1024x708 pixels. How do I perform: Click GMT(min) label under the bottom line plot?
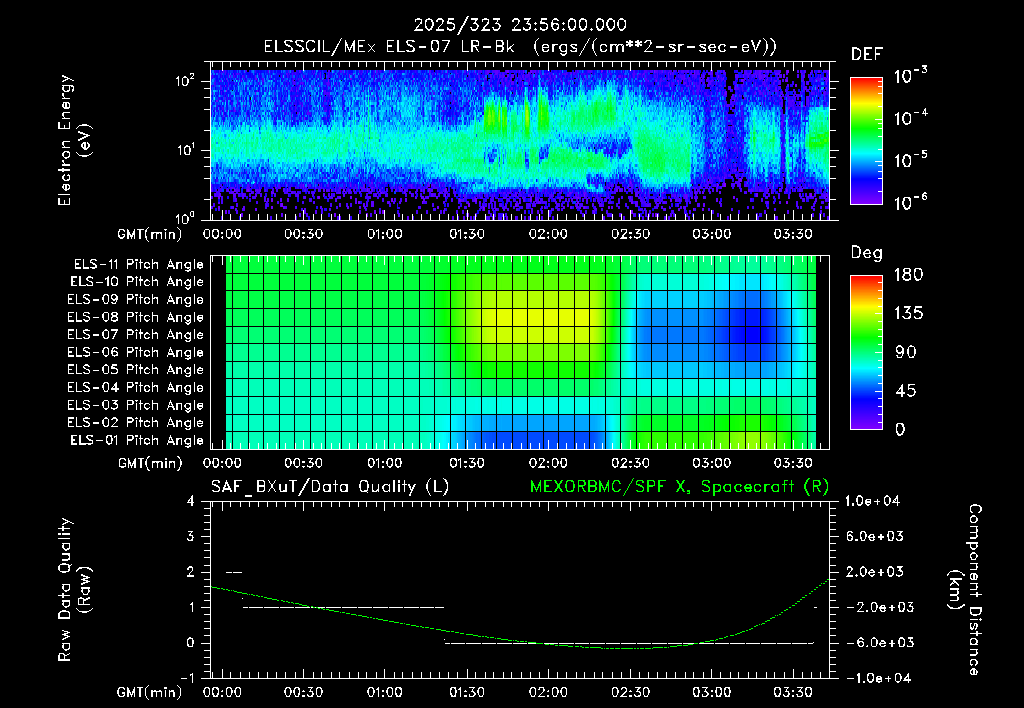coord(149,692)
